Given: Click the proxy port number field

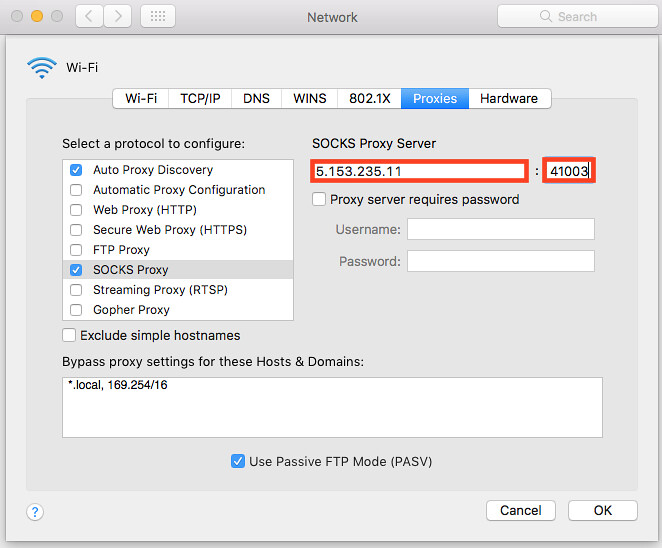Looking at the screenshot, I should click(x=568, y=171).
